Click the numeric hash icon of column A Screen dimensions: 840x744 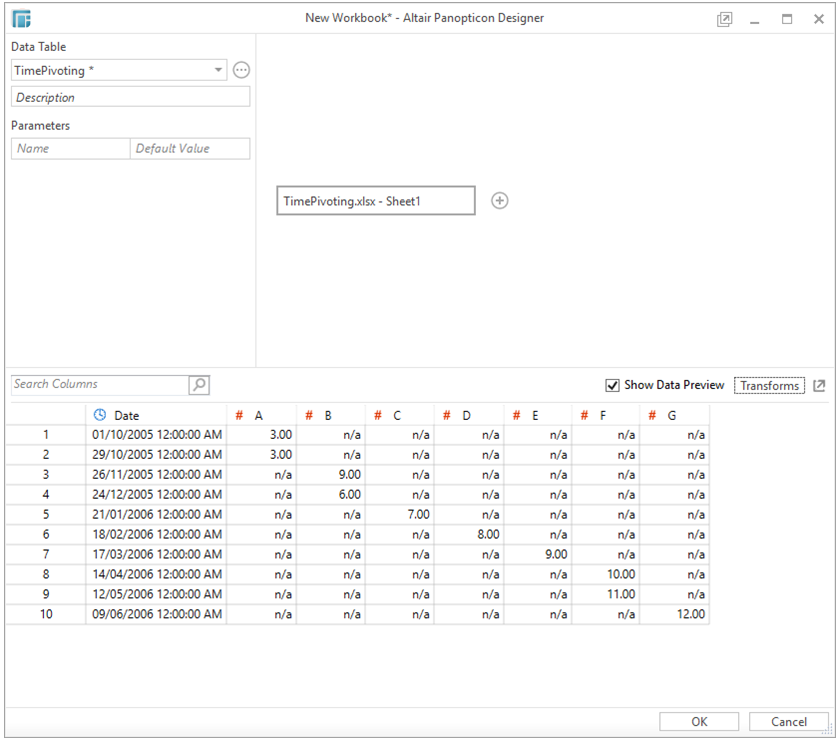click(x=239, y=416)
